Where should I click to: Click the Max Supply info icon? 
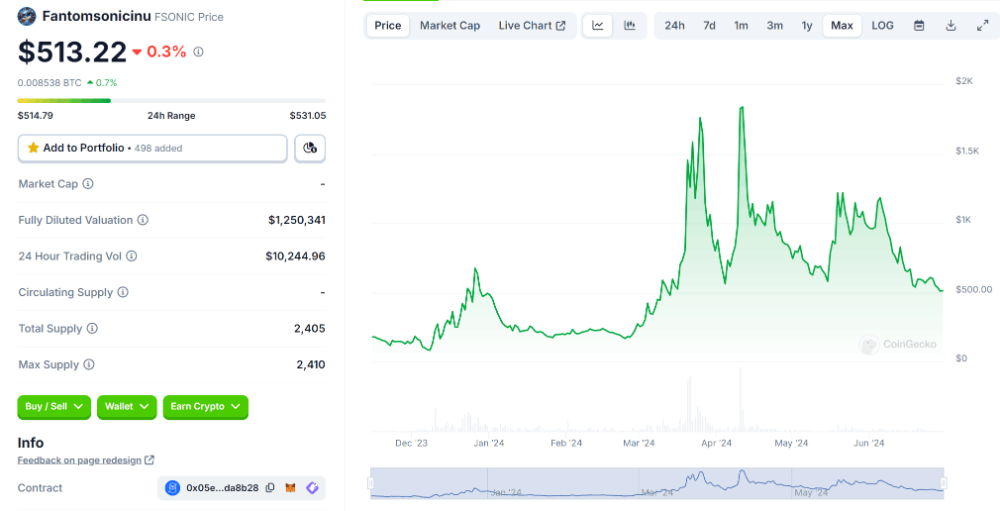[89, 364]
